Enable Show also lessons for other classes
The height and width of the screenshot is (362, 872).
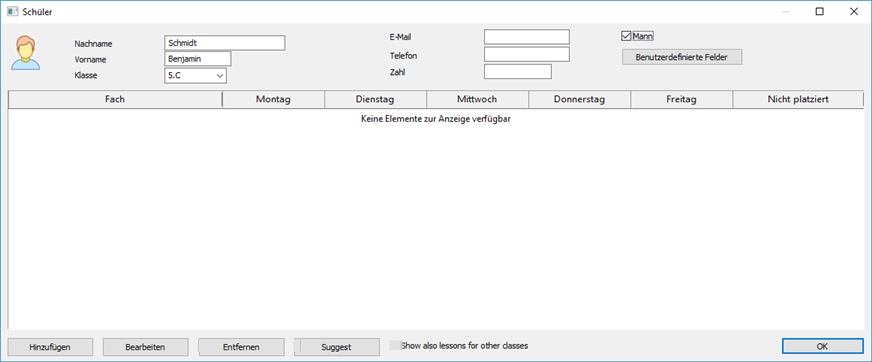[394, 345]
